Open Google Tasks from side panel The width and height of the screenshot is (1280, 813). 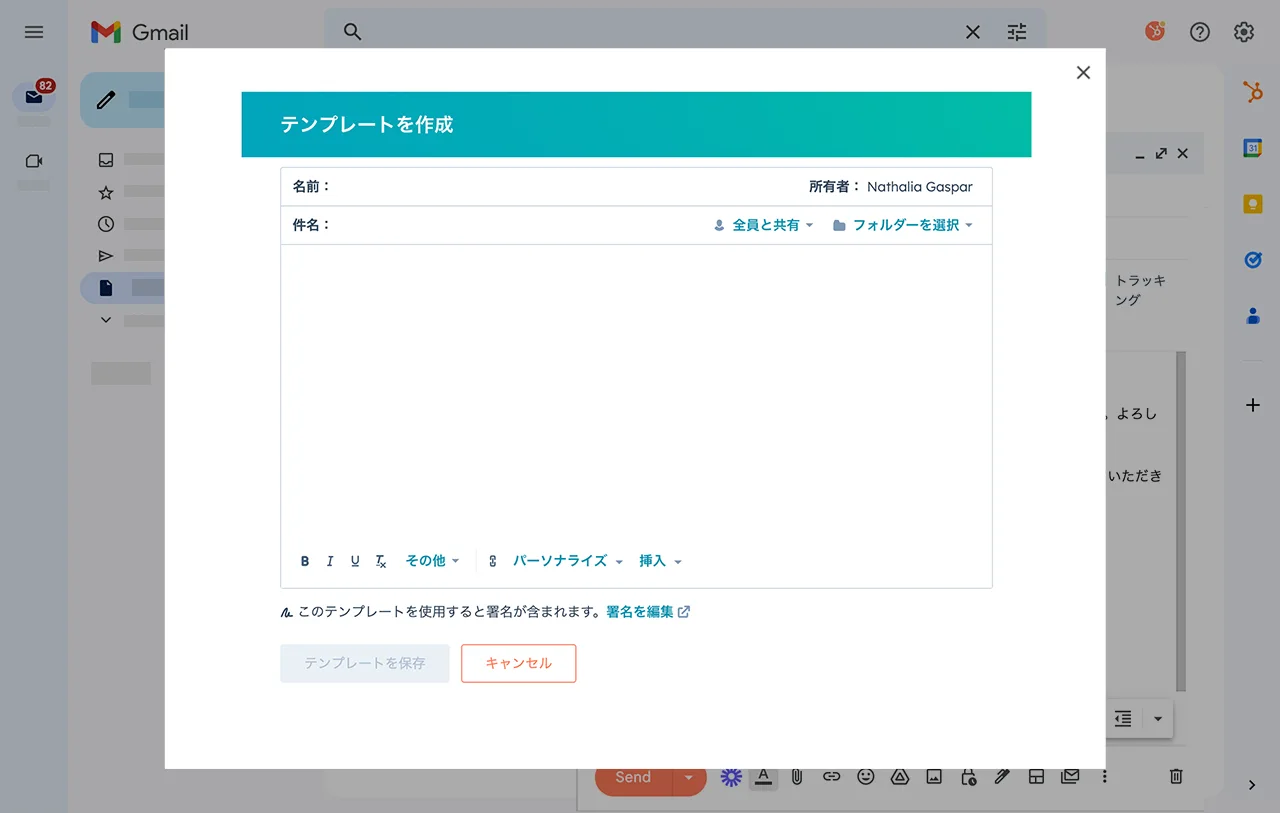(x=1252, y=260)
